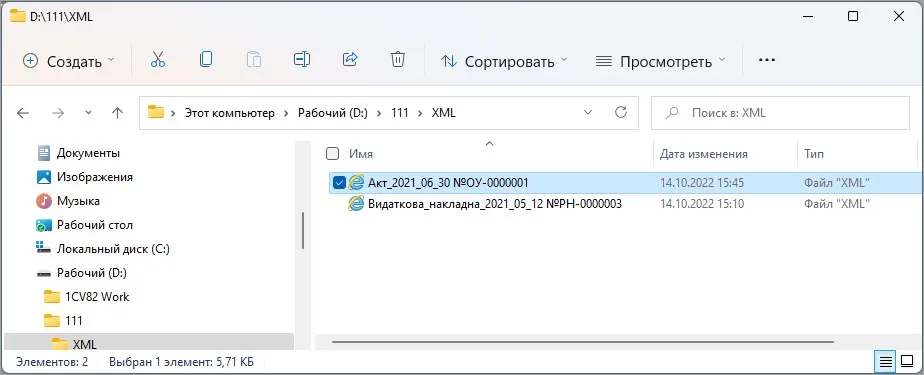
Task: Open the three-dots more options menu
Action: (x=766, y=60)
